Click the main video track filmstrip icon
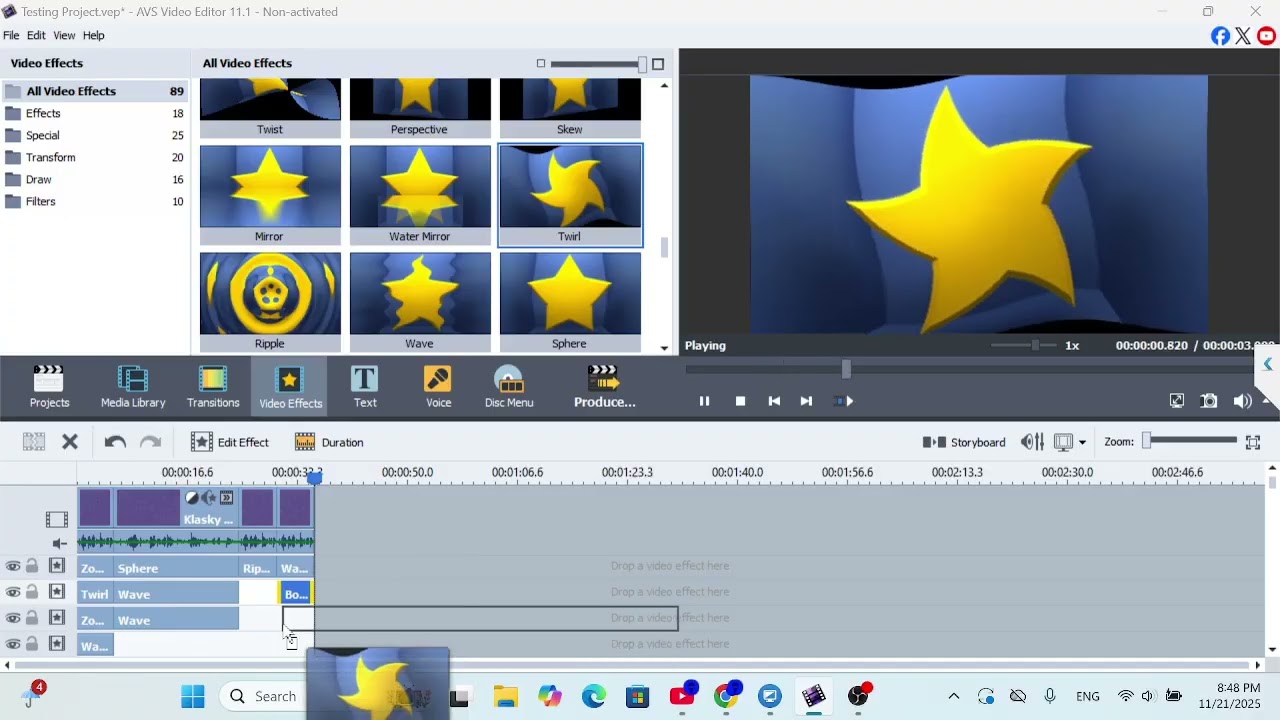Viewport: 1280px width, 720px height. click(x=57, y=519)
